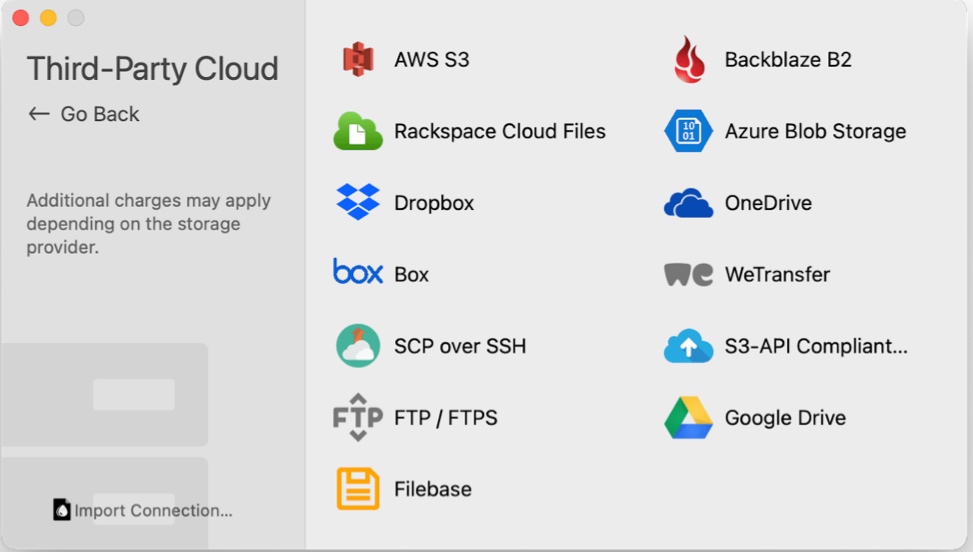Click the left arrow beside Go Back

[x=39, y=114]
